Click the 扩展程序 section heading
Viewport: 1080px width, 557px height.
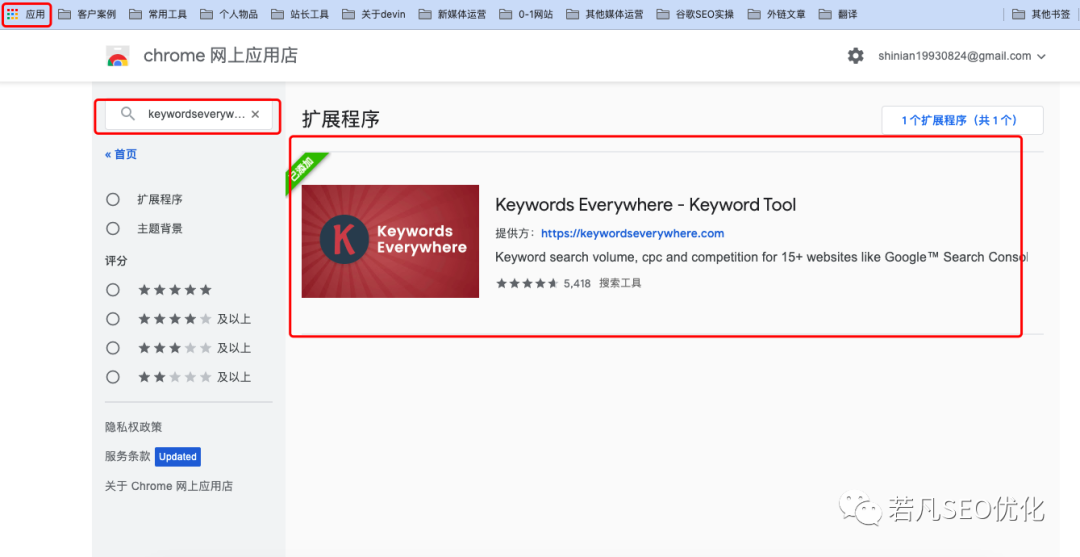coord(340,119)
